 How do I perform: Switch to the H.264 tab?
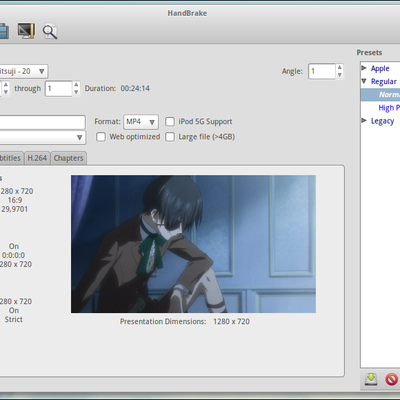tap(37, 158)
